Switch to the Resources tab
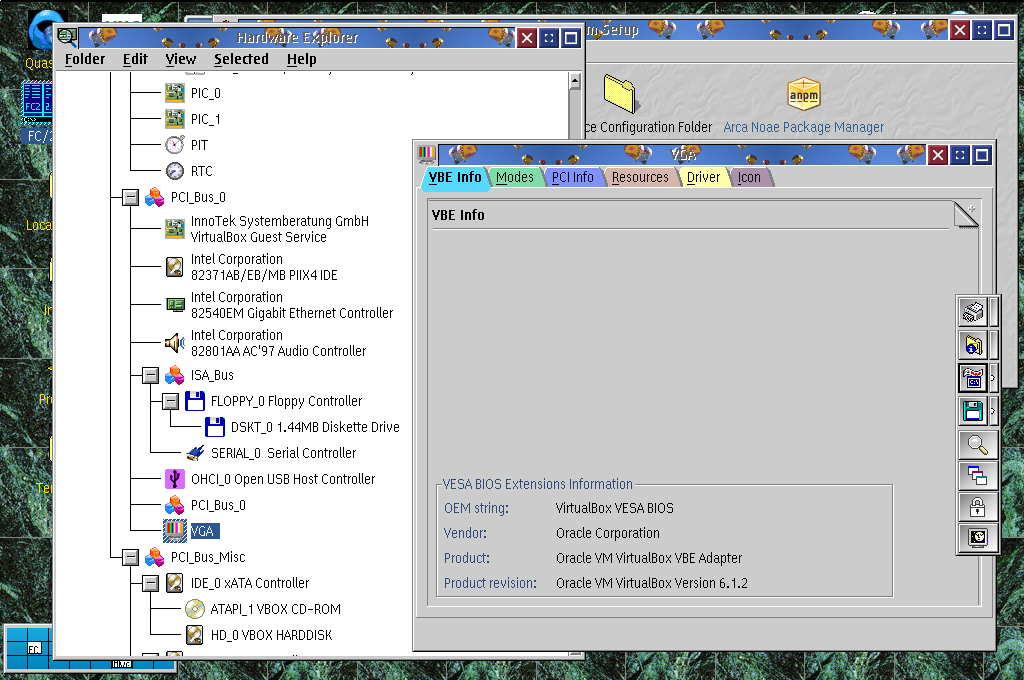This screenshot has height=680, width=1024. [640, 177]
